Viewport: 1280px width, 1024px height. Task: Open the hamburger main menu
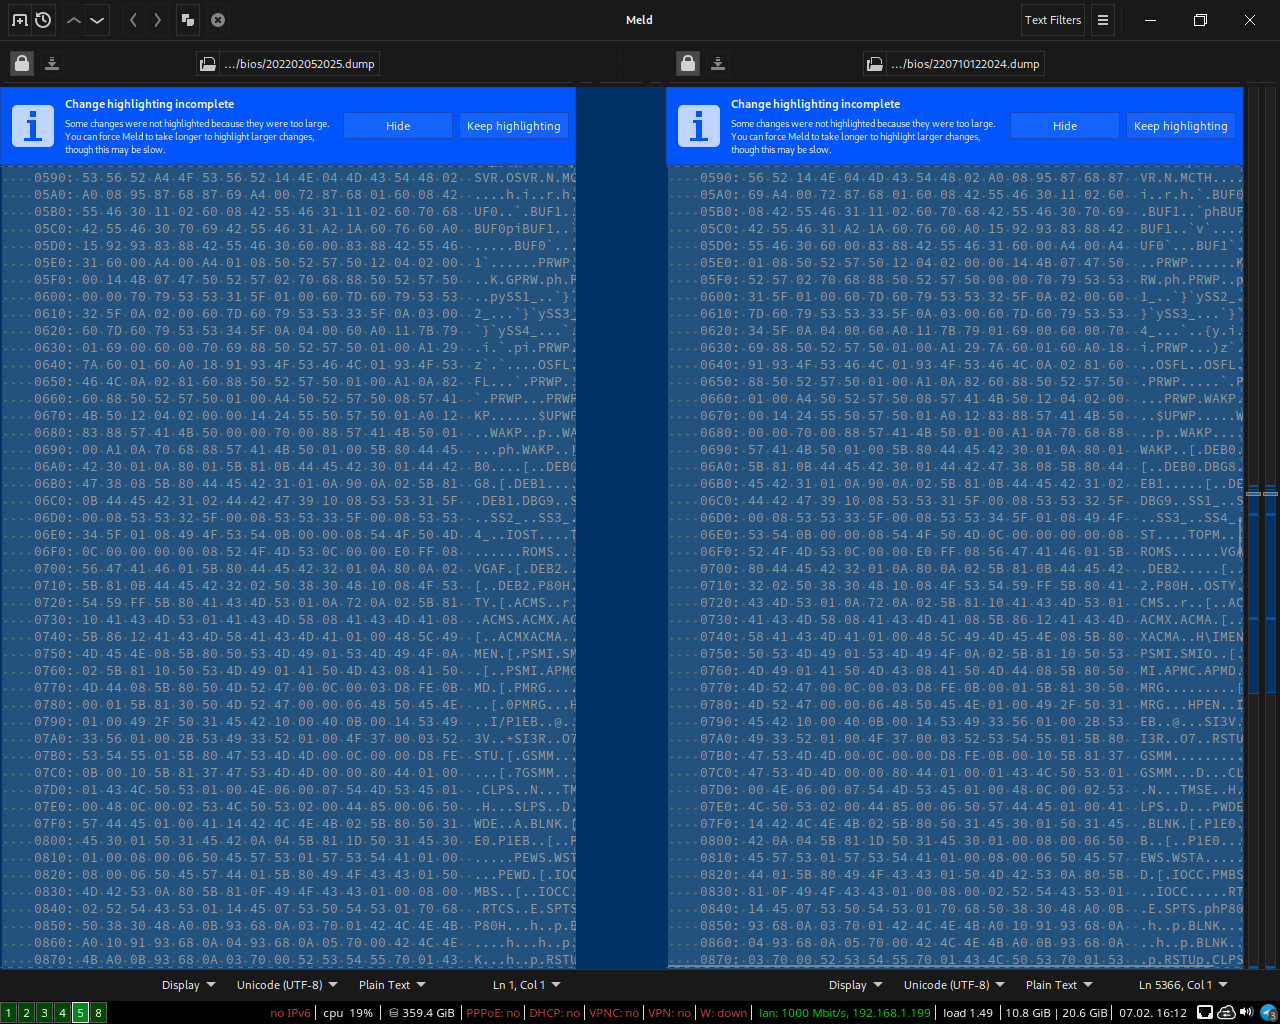(1103, 20)
